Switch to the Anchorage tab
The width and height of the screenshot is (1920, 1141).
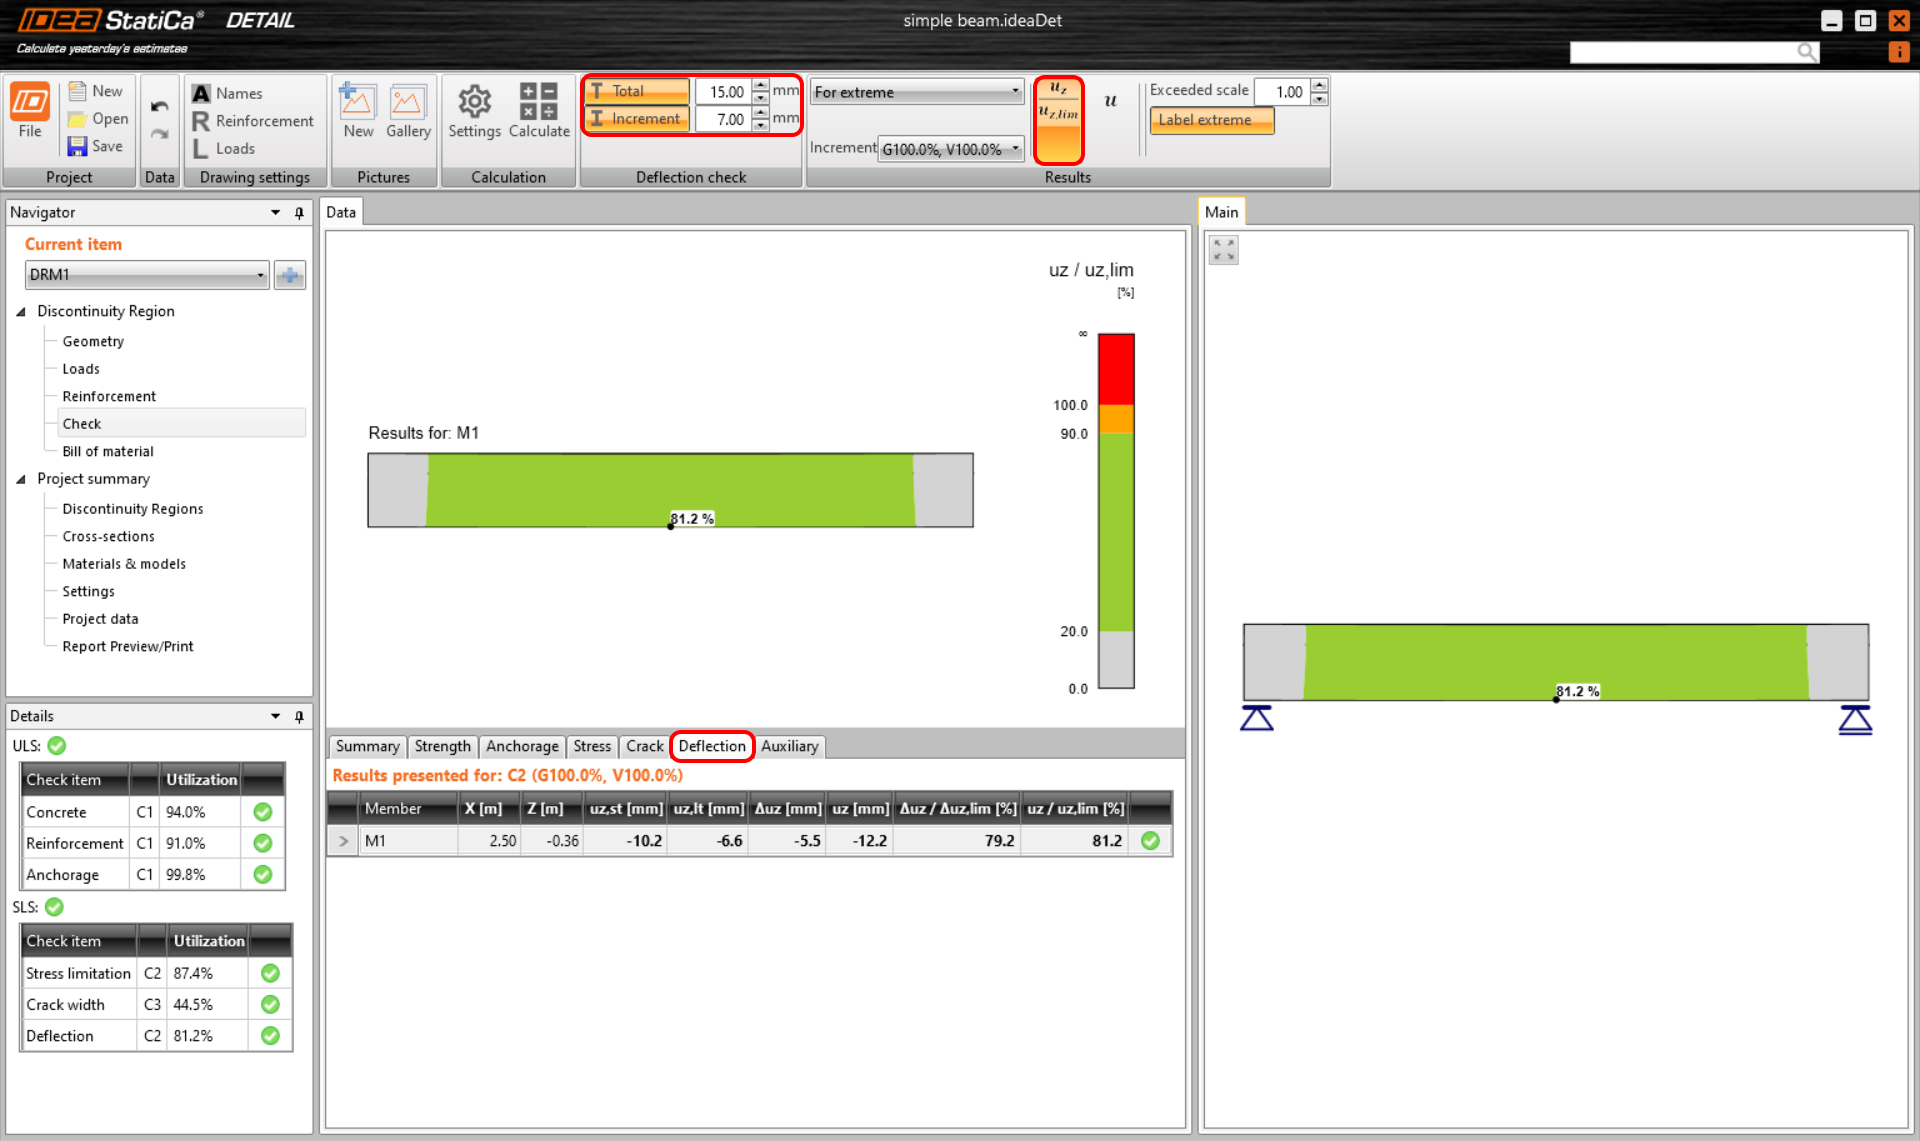522,746
